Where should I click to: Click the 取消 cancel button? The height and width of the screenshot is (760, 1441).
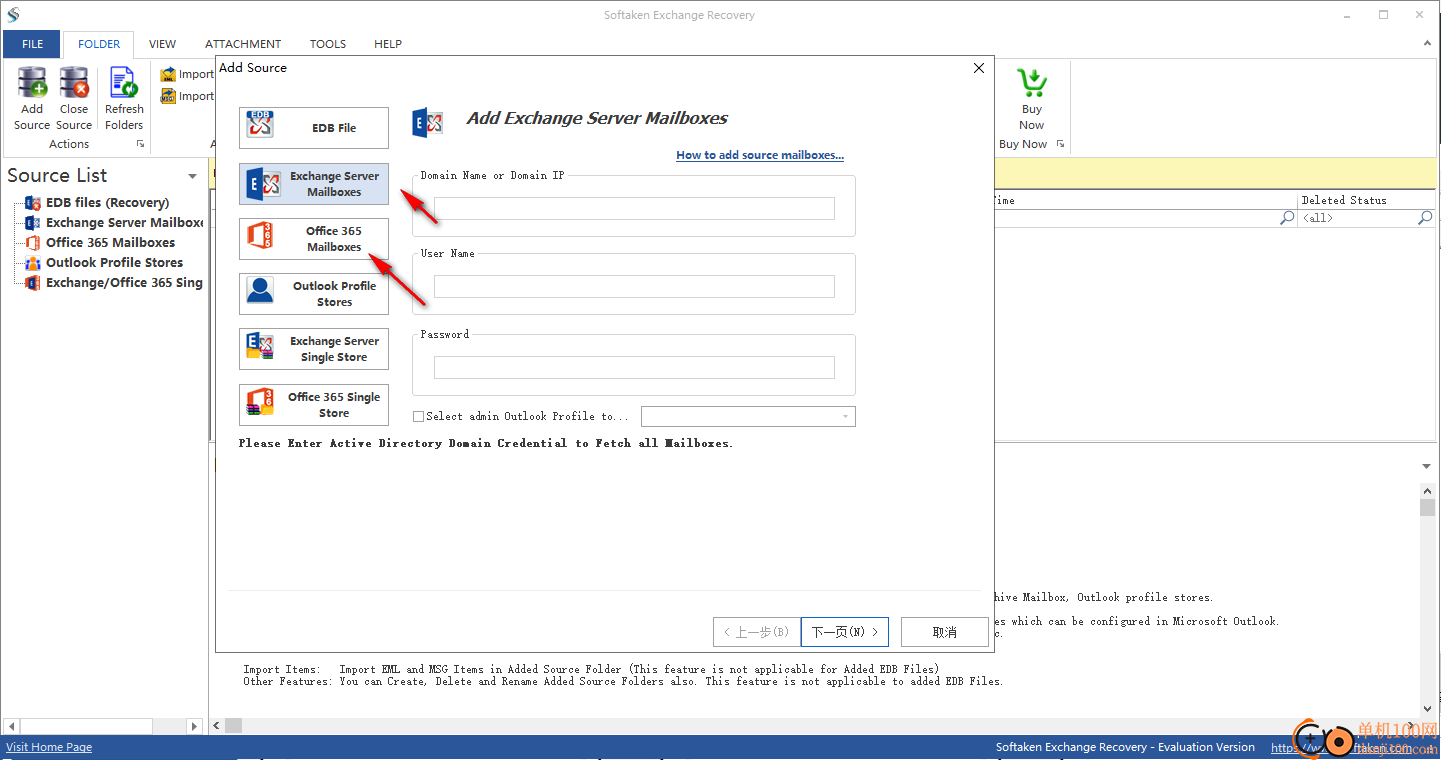(x=945, y=632)
